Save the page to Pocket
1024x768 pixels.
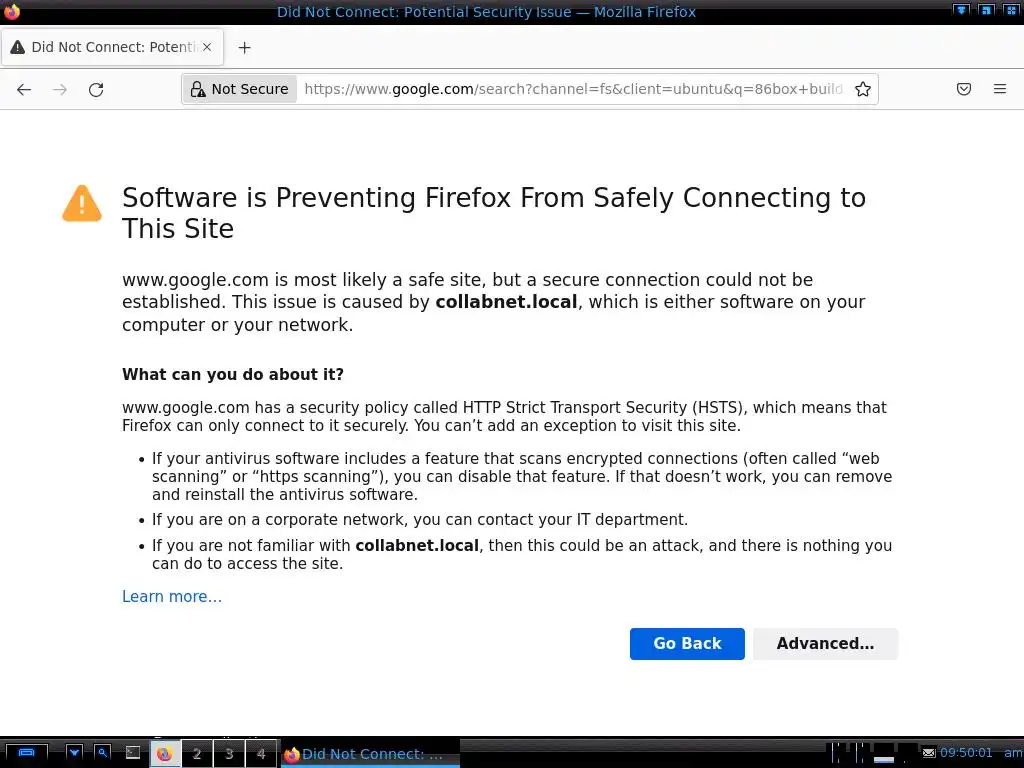963,89
